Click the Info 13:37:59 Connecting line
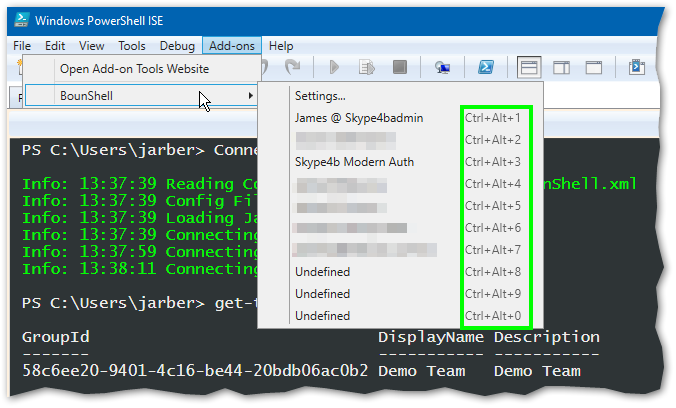Image resolution: width=676 pixels, height=408 pixels. click(x=140, y=252)
